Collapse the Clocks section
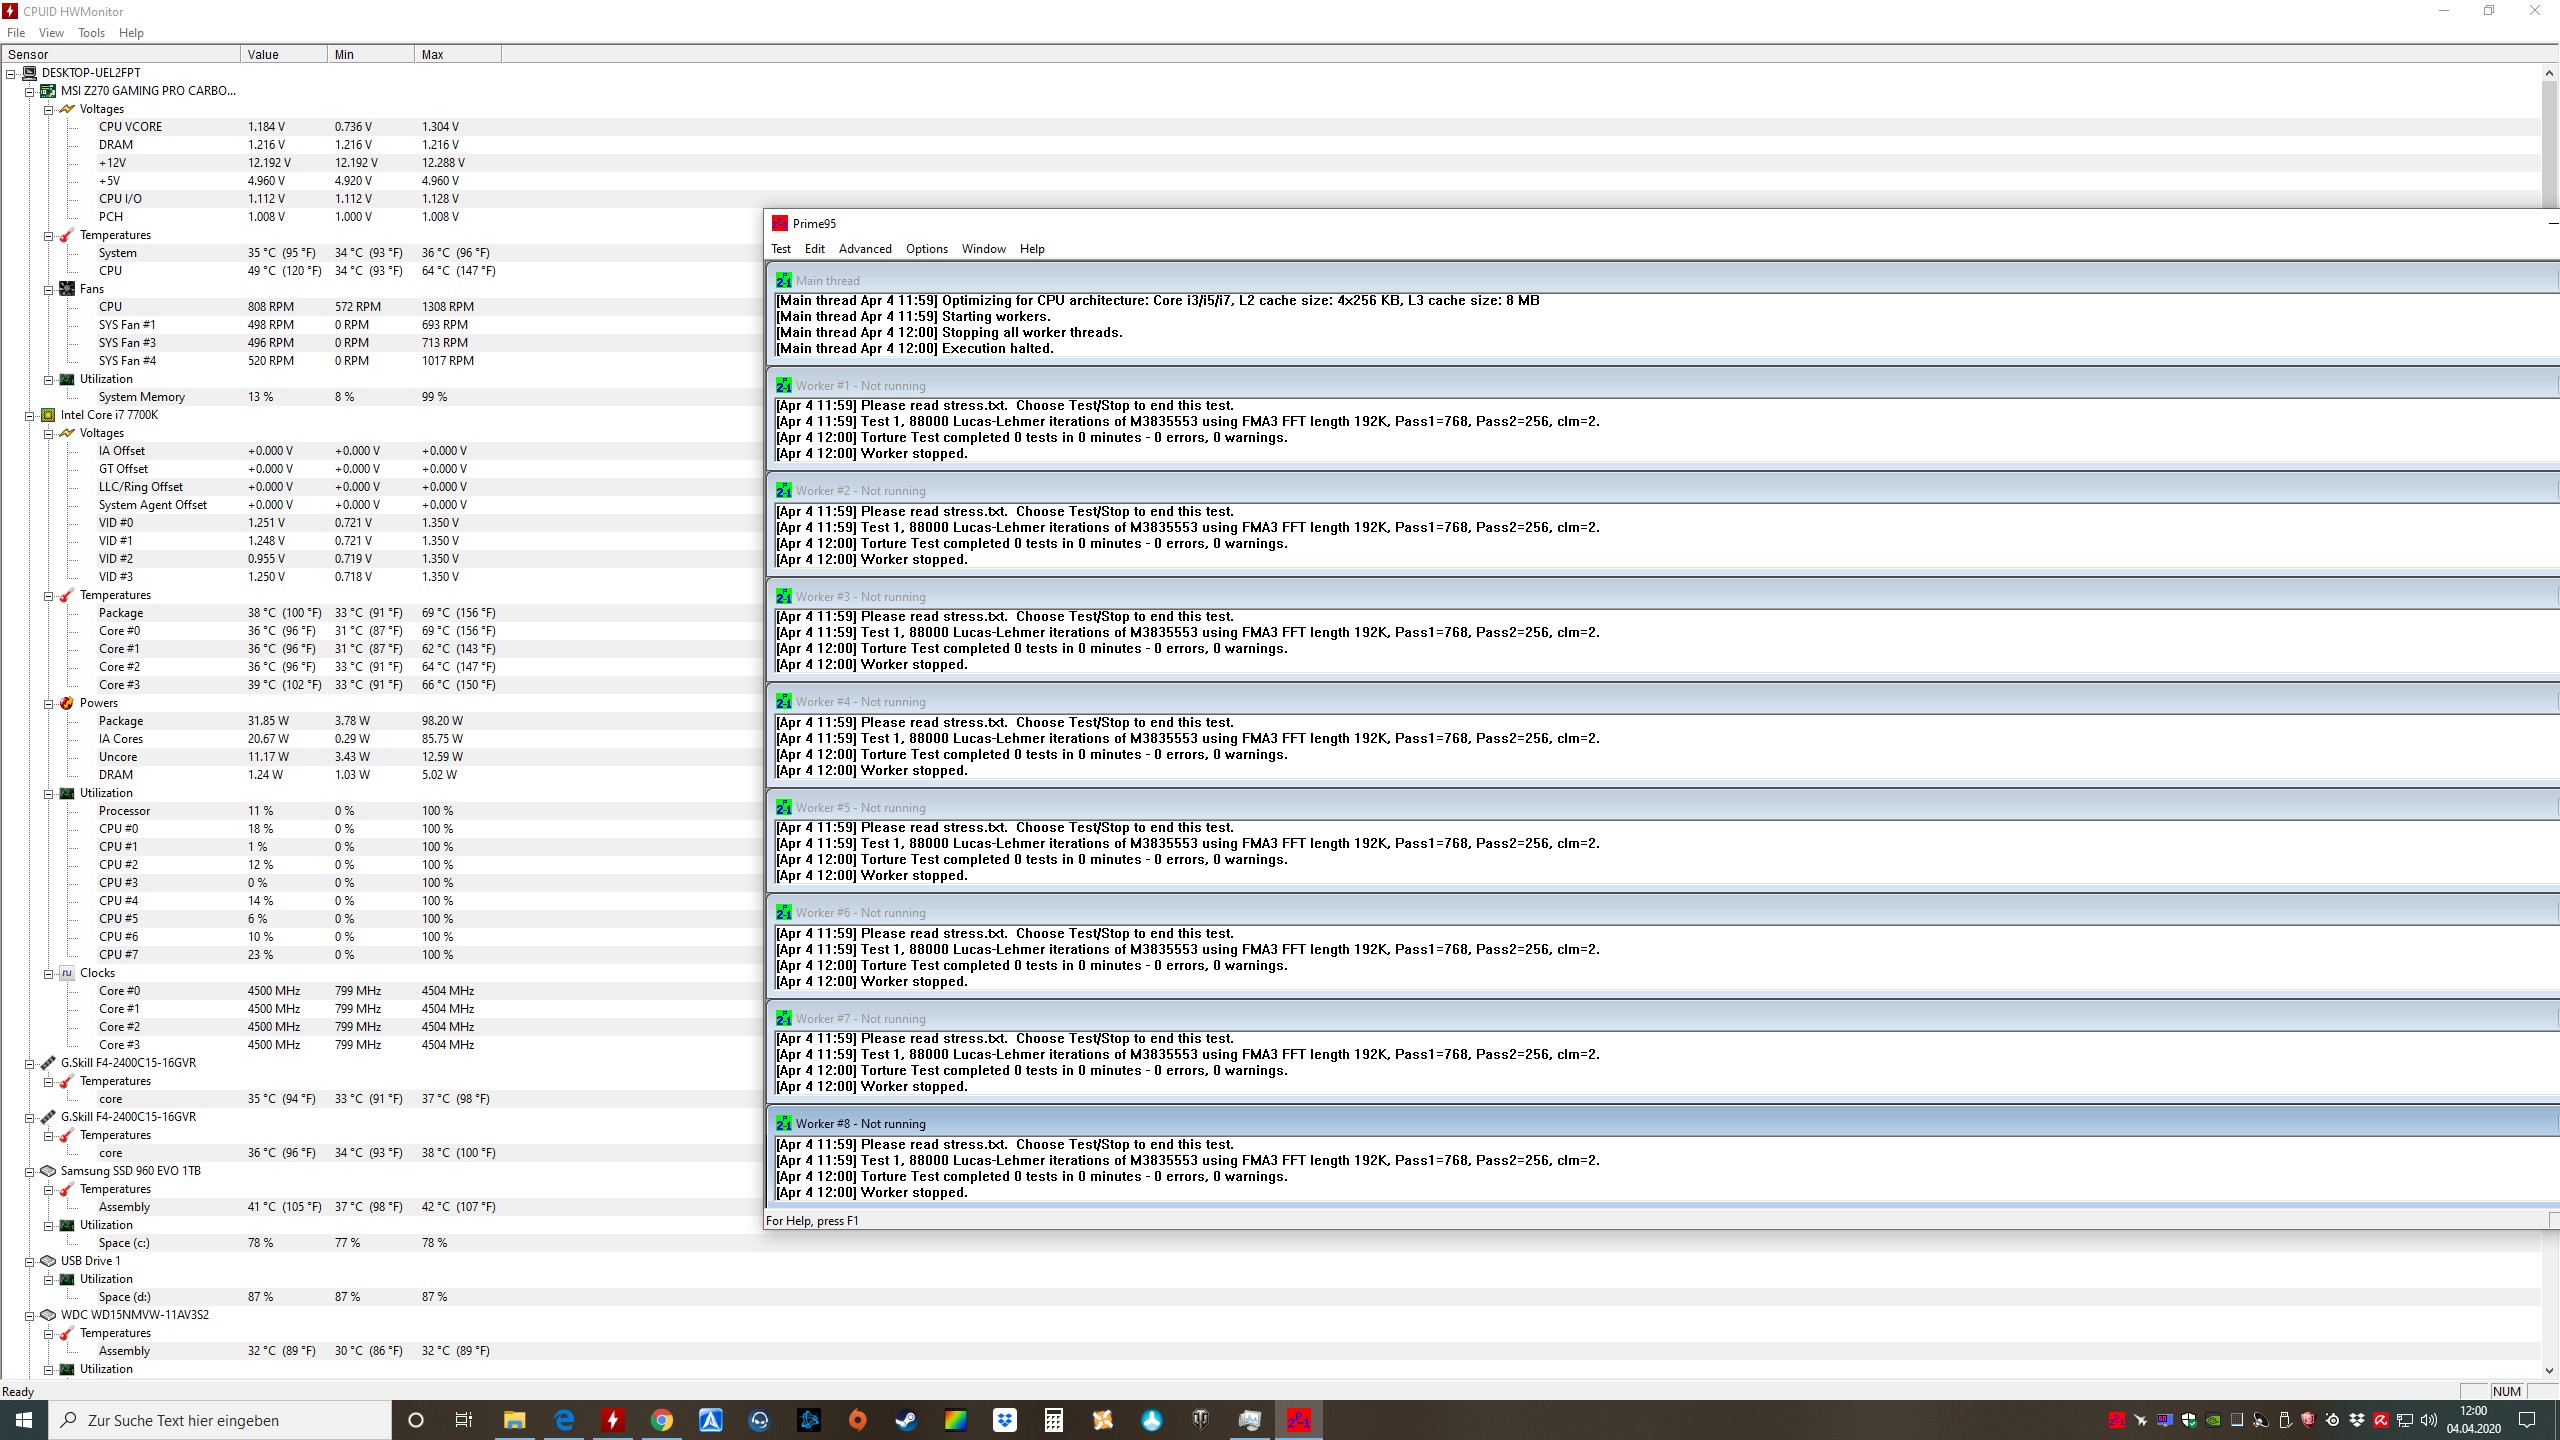This screenshot has height=1440, width=2560. 48,973
